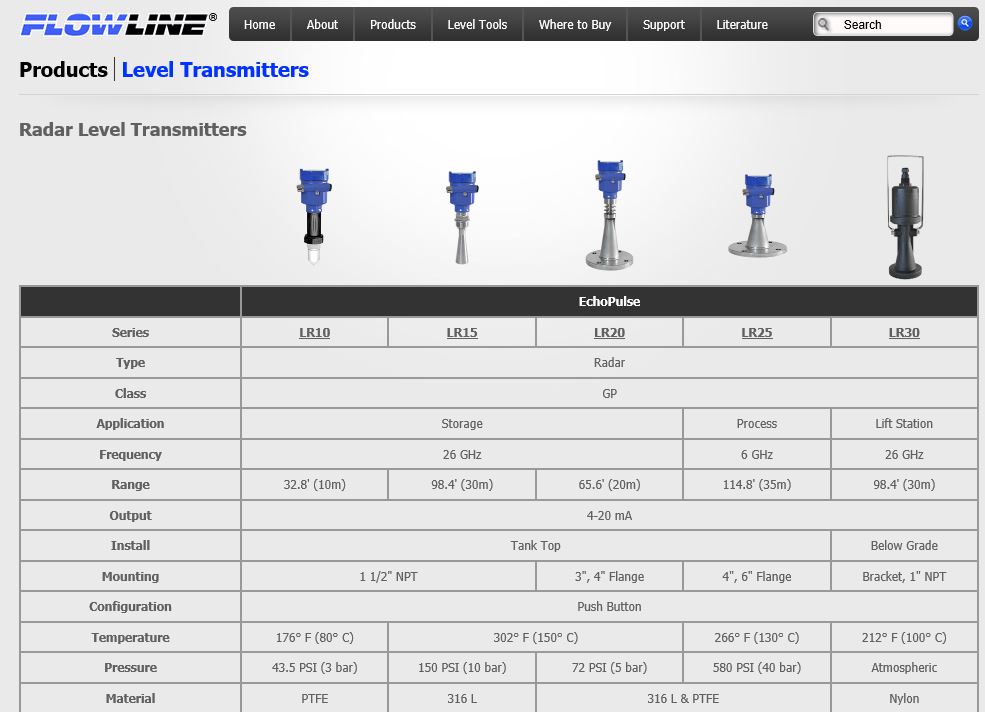Click the PTFE material cell
The image size is (985, 712).
[315, 698]
